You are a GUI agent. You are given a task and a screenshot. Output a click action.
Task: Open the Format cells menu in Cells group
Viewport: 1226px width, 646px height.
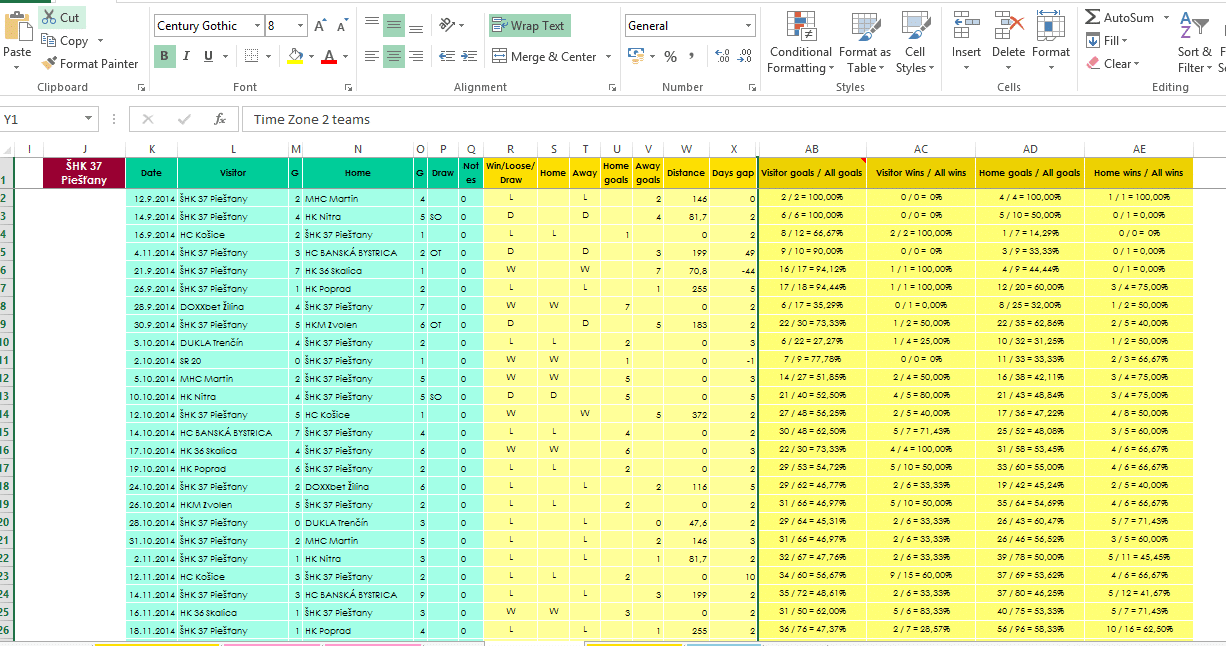point(1050,42)
